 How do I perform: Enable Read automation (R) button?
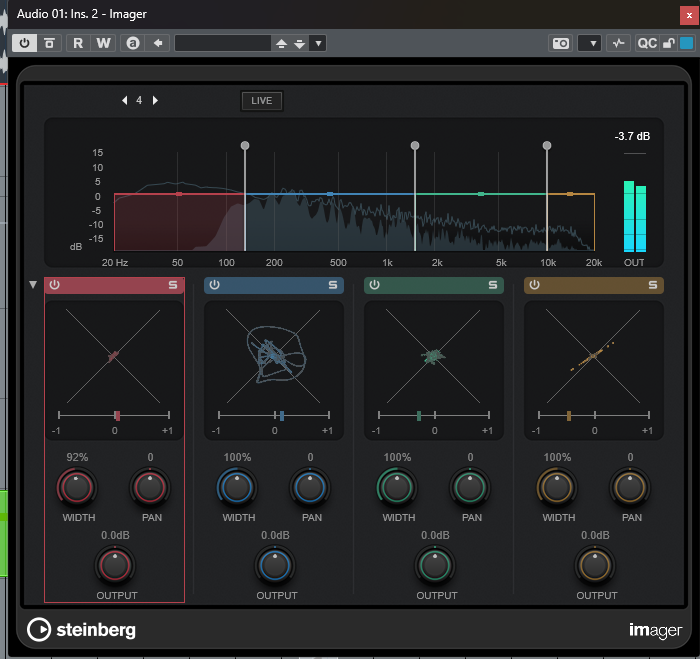78,43
